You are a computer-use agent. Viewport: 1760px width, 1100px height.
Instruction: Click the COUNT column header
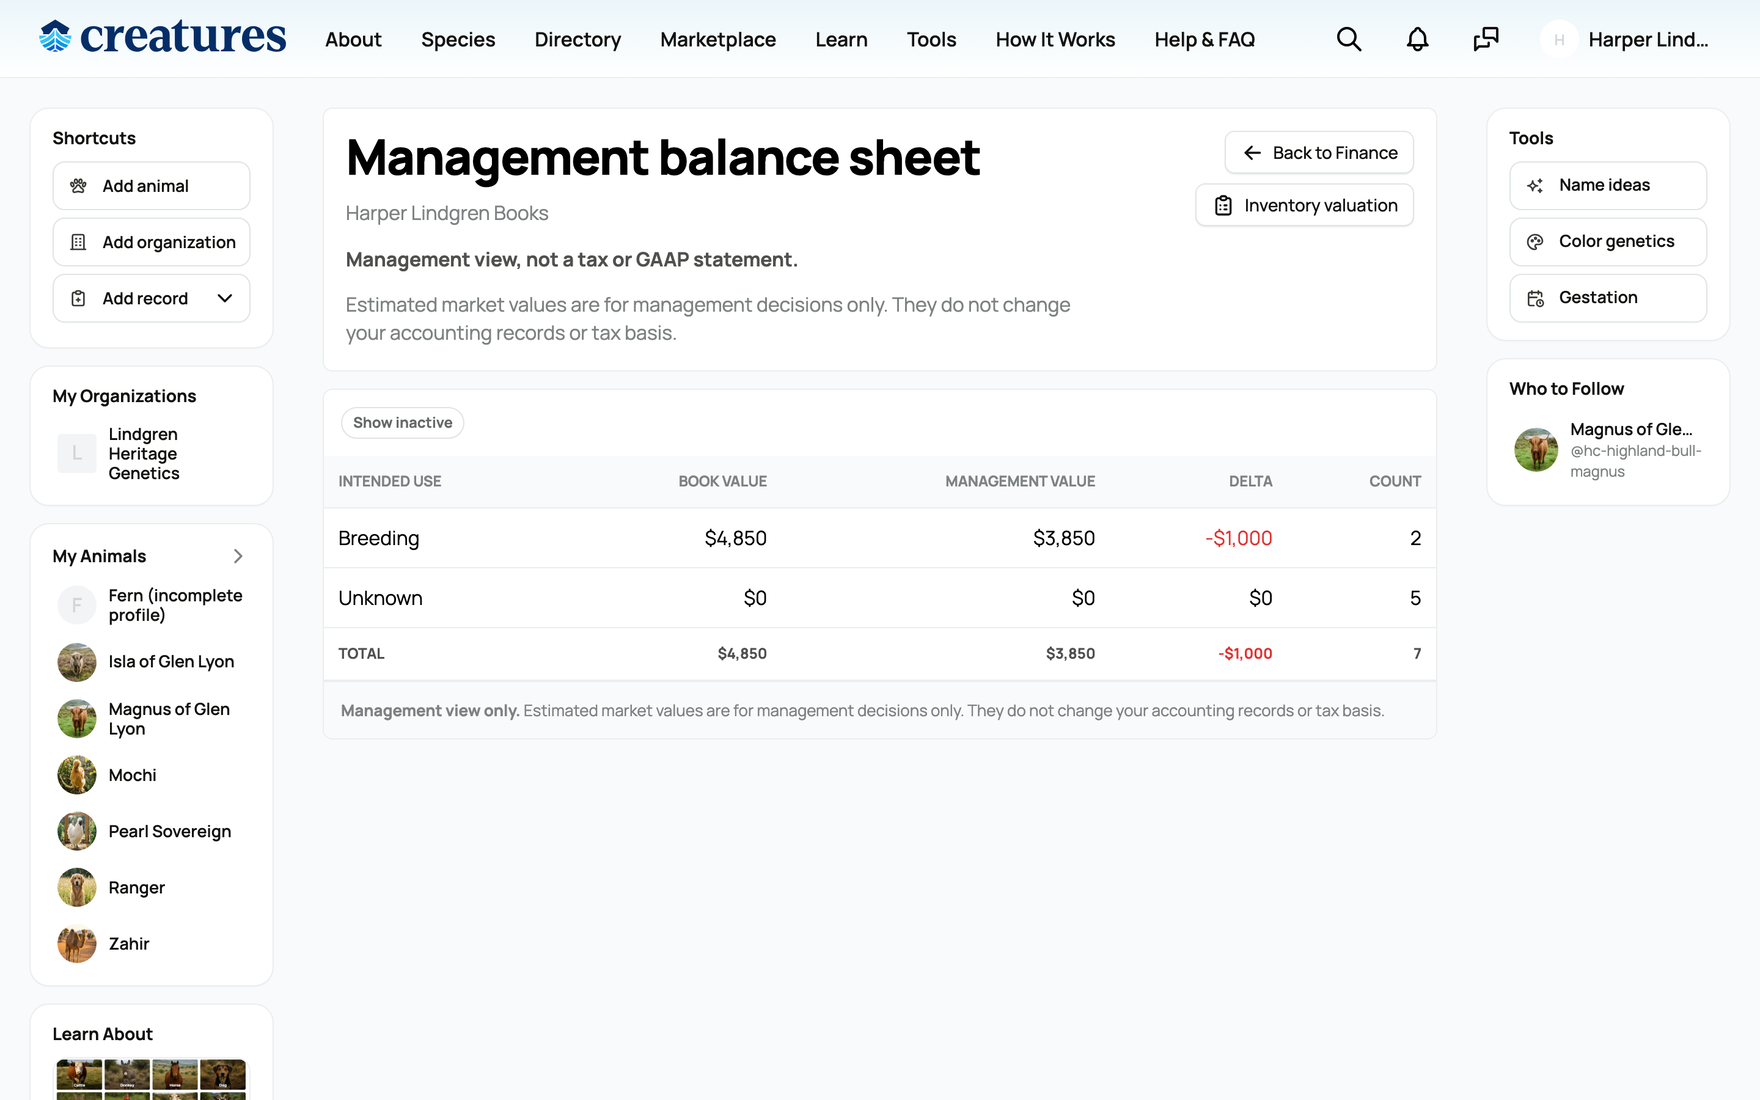point(1394,481)
